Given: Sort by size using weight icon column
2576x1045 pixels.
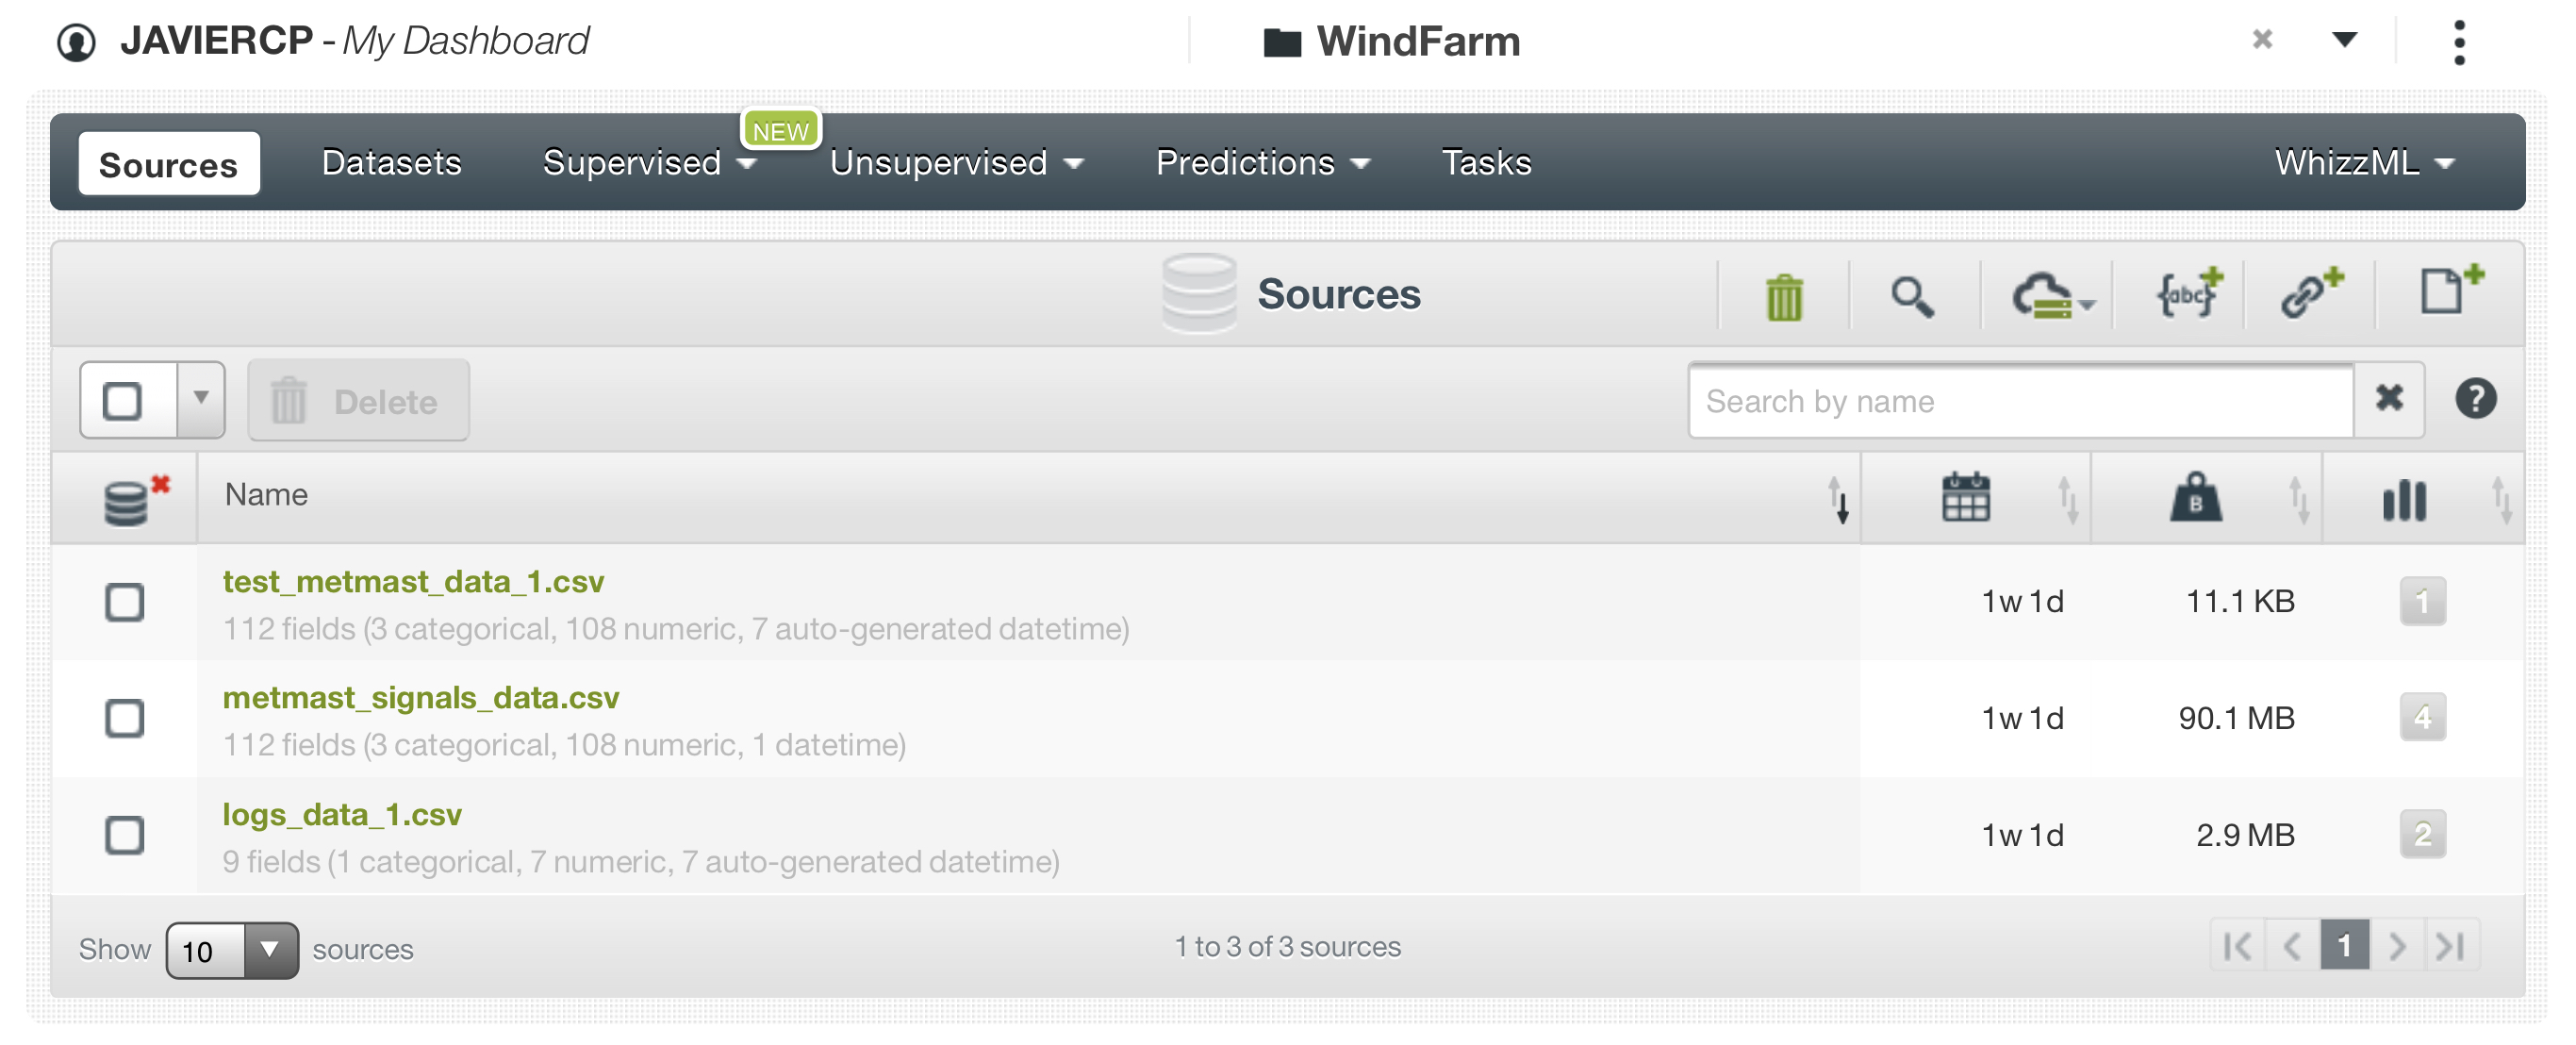Looking at the screenshot, I should point(2196,498).
